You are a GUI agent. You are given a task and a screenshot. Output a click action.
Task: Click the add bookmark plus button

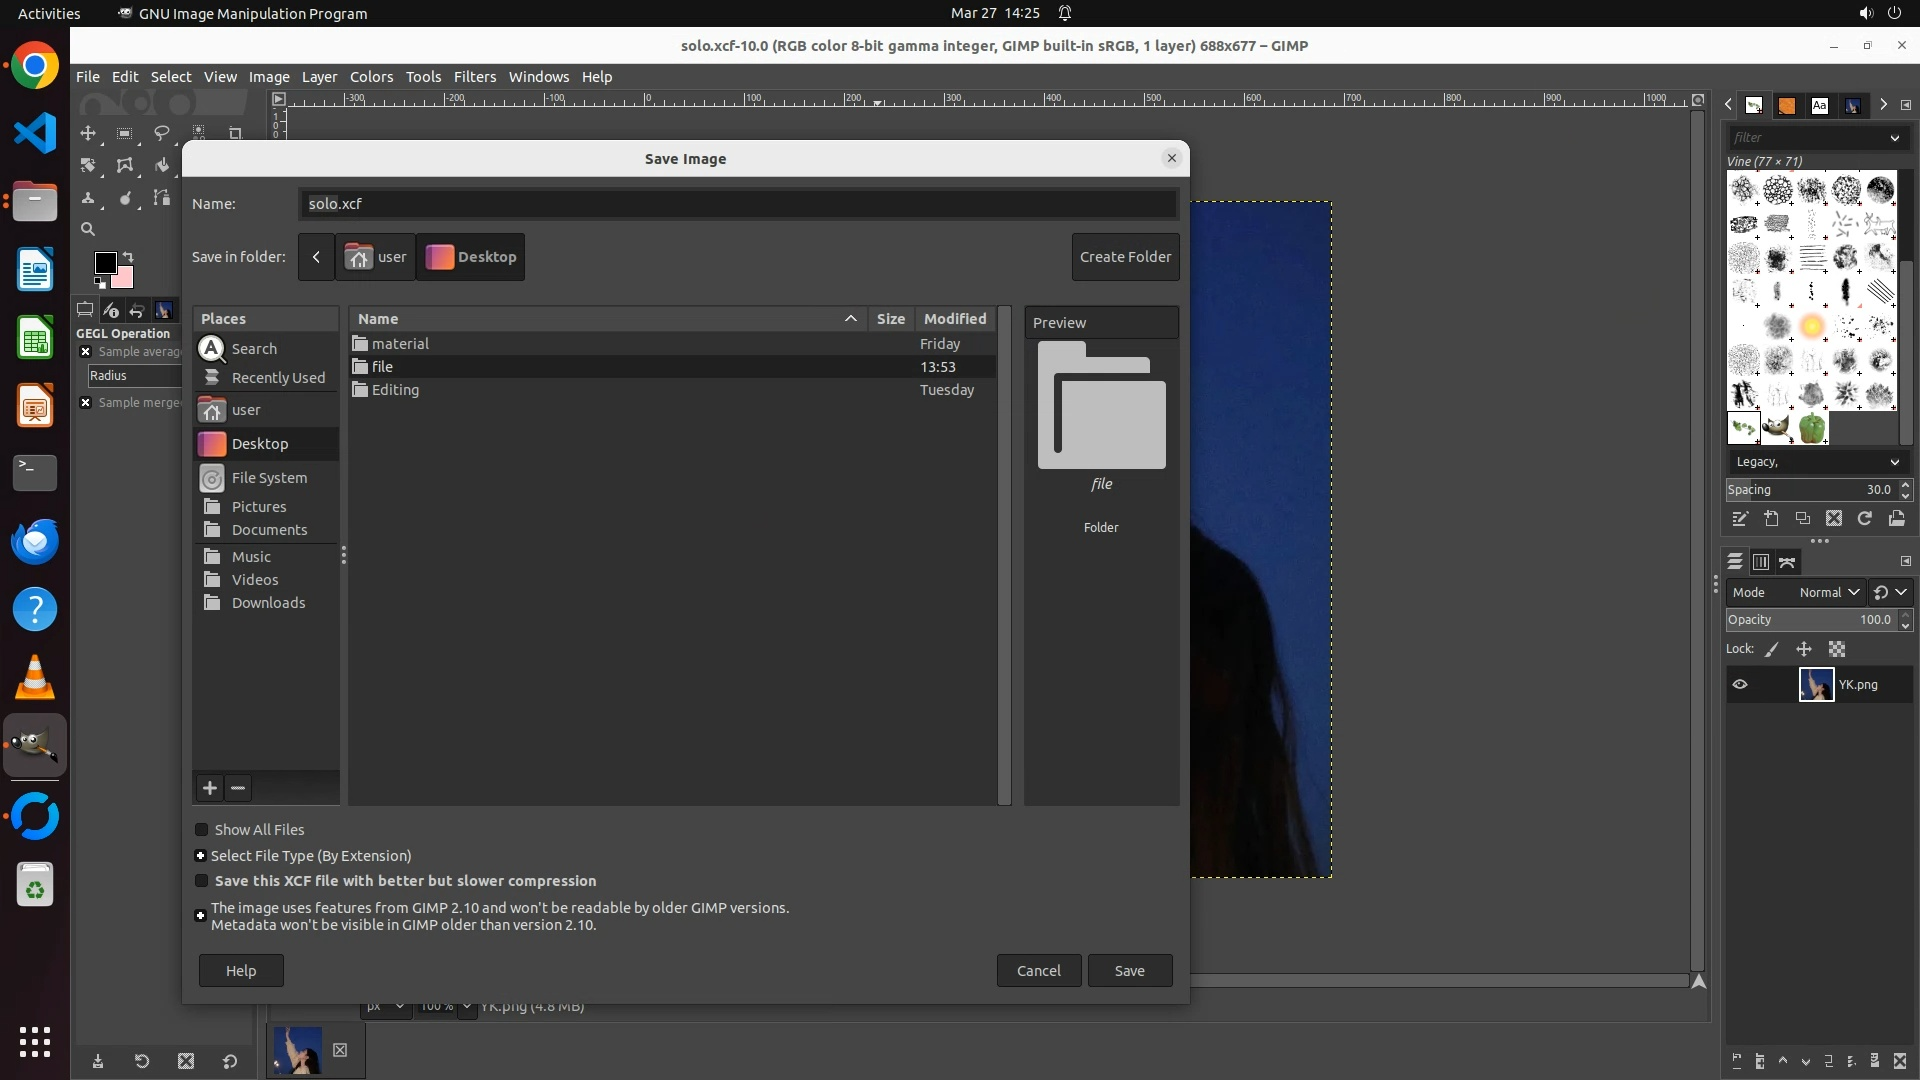pyautogui.click(x=209, y=788)
